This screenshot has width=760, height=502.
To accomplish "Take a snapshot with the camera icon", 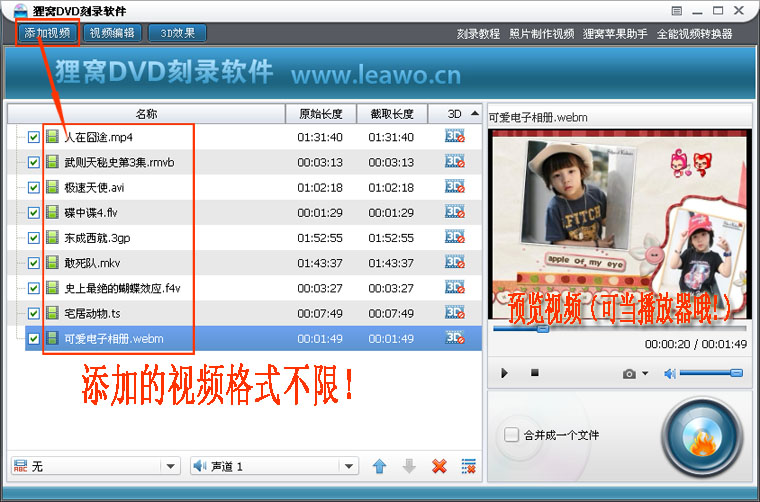I will coord(629,374).
